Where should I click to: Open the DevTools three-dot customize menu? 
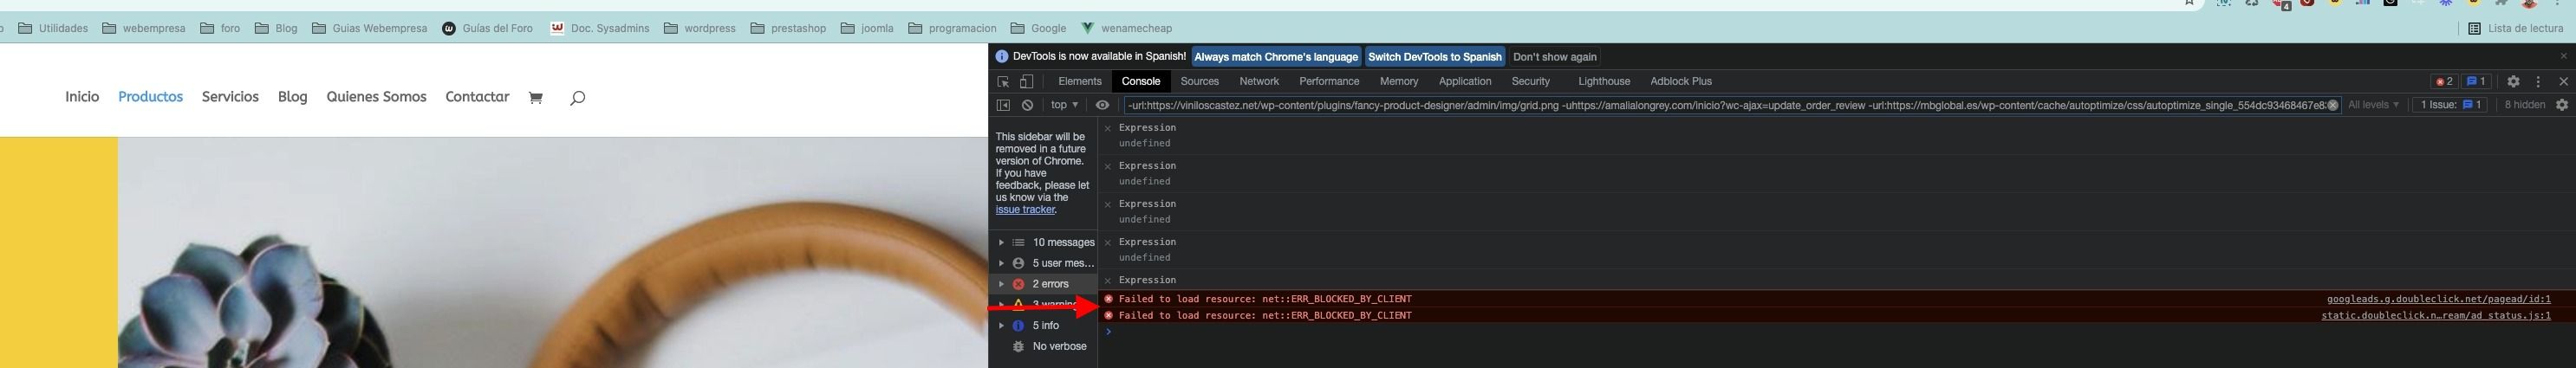point(2538,82)
